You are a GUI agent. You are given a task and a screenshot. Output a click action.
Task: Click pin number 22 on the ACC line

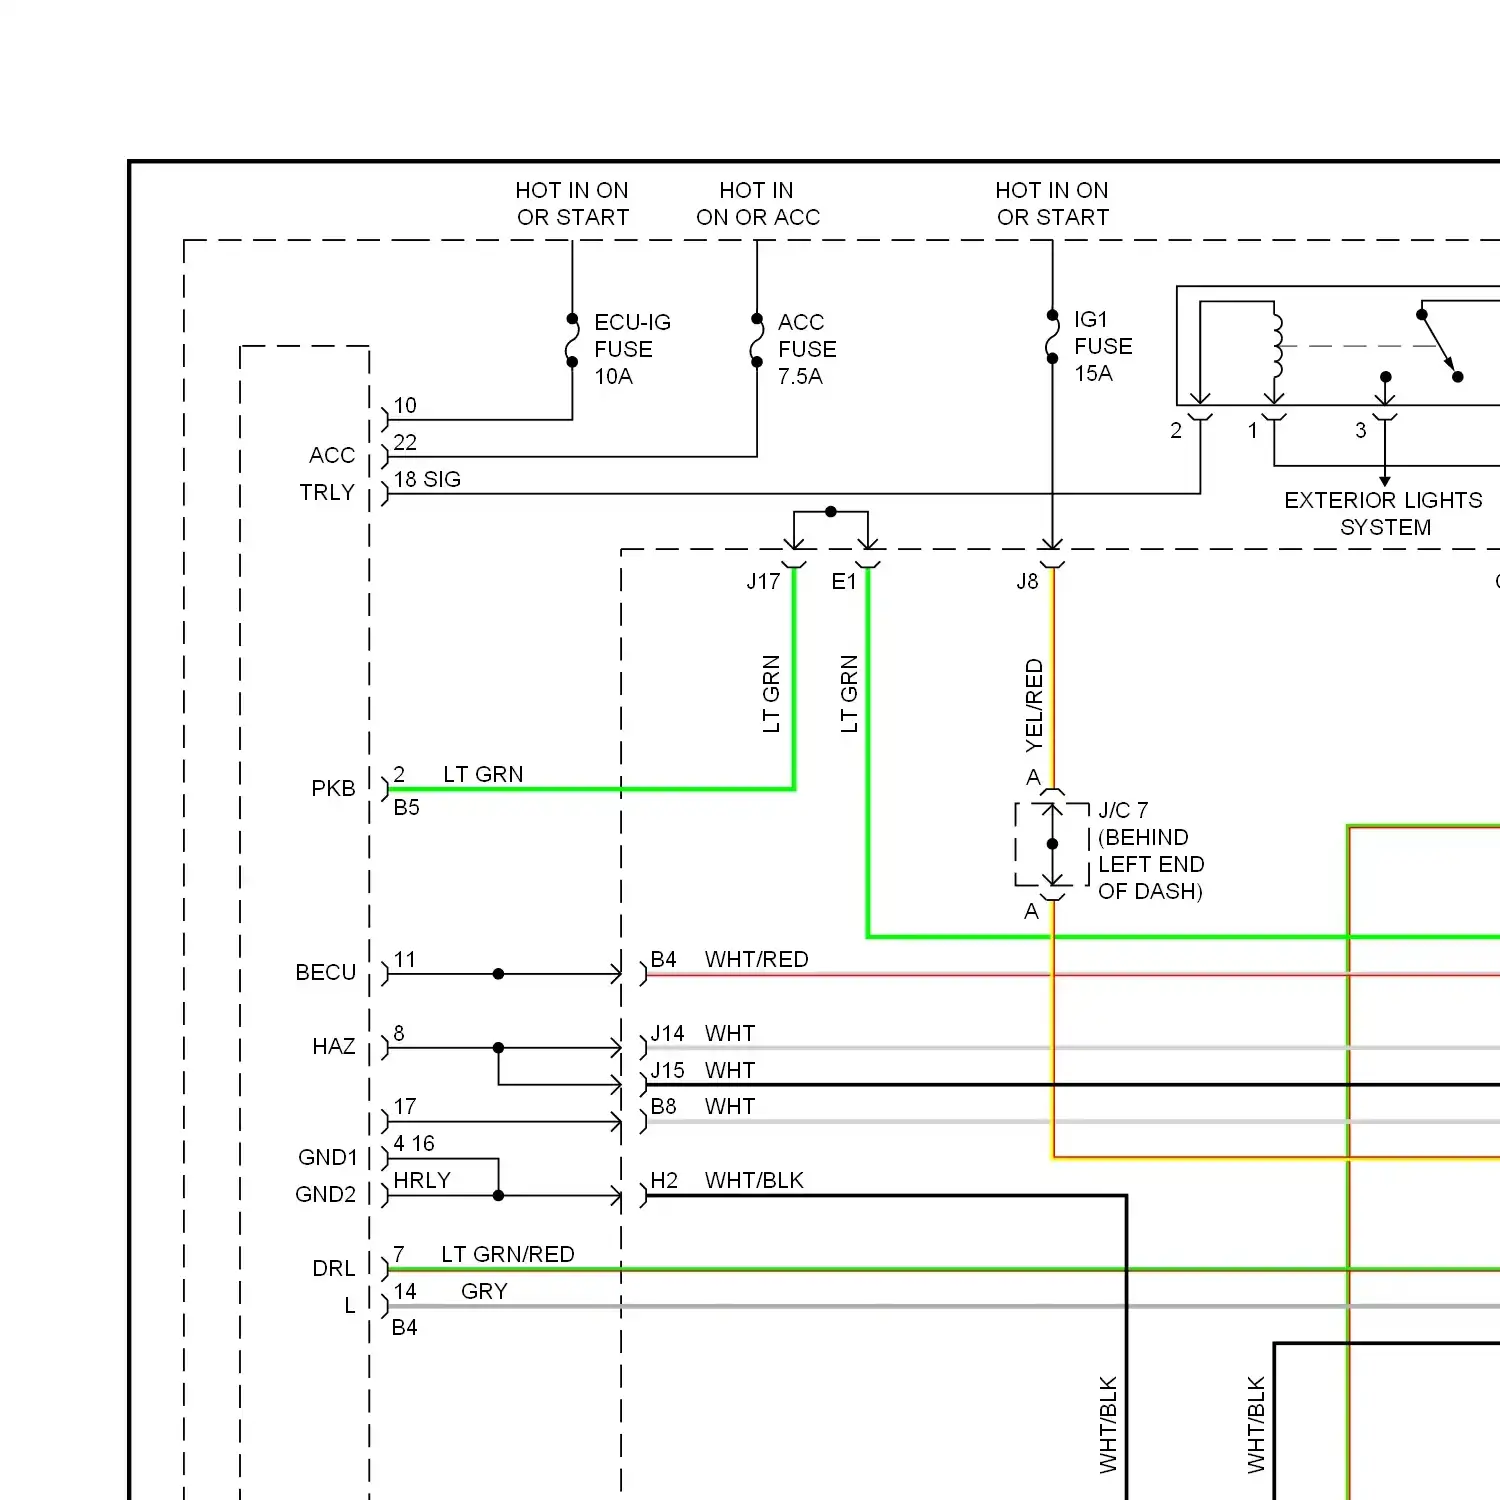(x=405, y=442)
